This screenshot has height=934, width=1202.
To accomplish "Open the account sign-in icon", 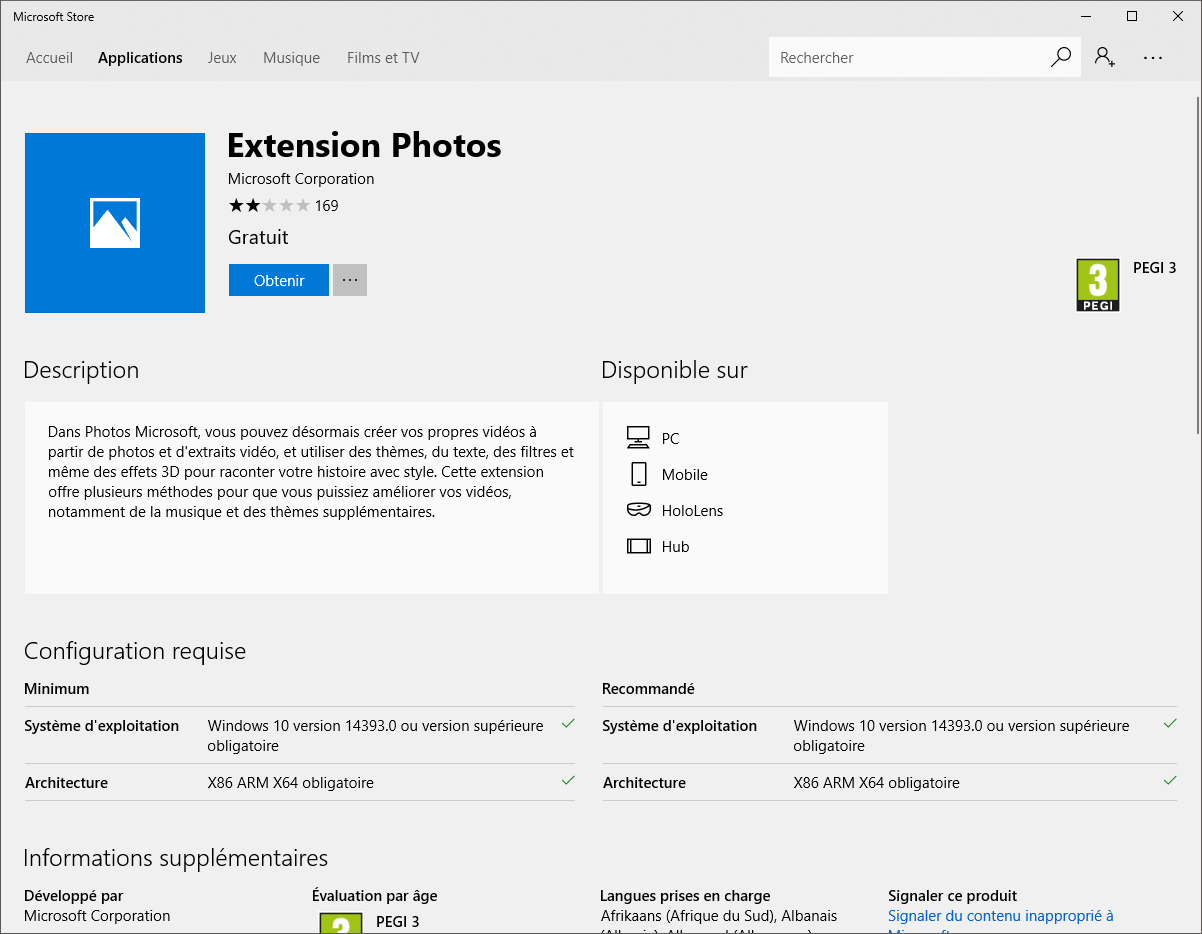I will coord(1105,57).
